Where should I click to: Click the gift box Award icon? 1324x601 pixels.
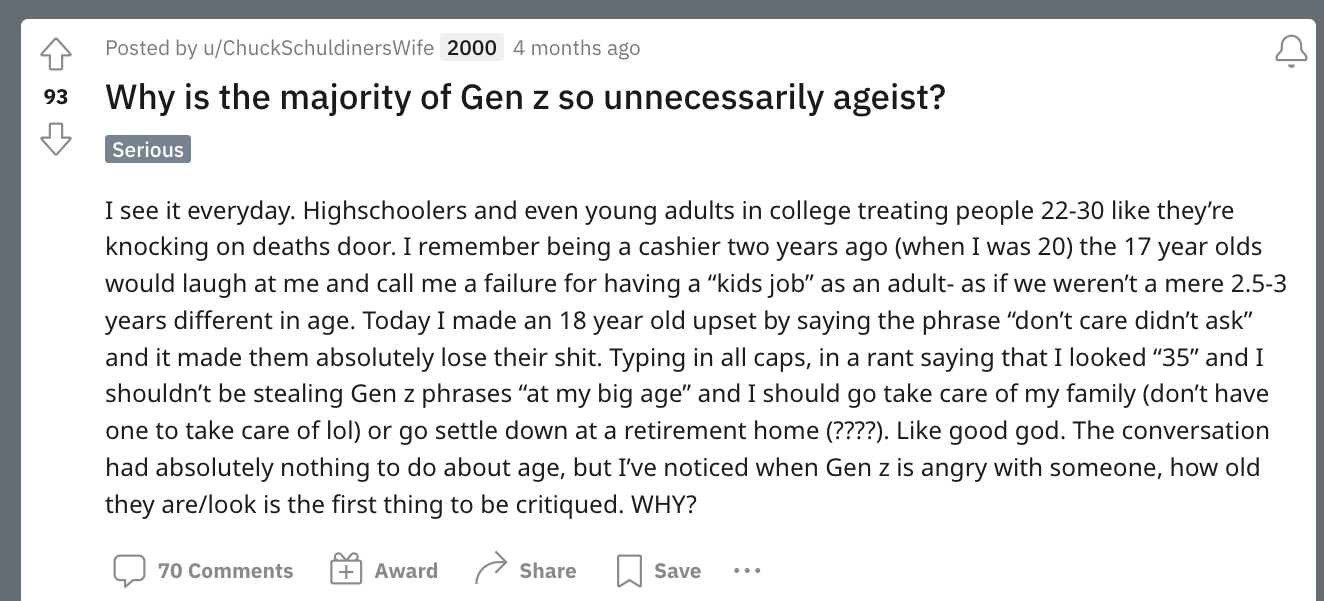point(345,570)
